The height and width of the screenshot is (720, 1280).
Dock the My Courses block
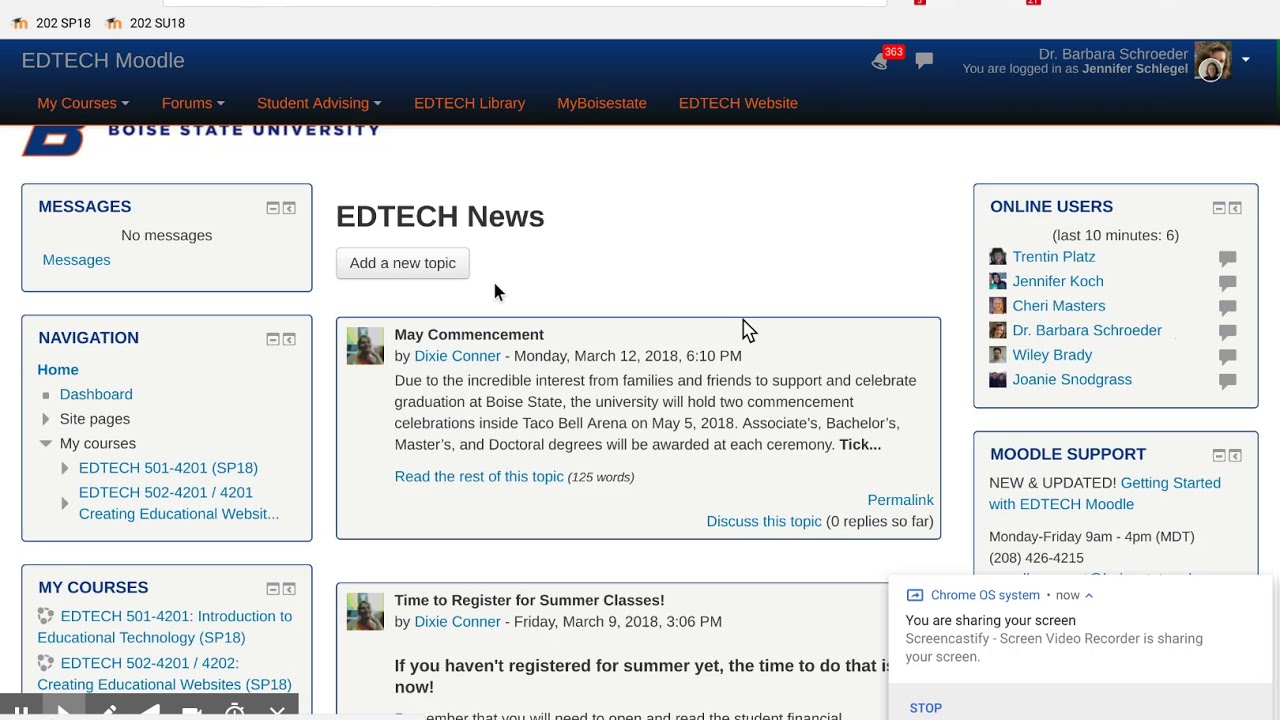[x=289, y=589]
